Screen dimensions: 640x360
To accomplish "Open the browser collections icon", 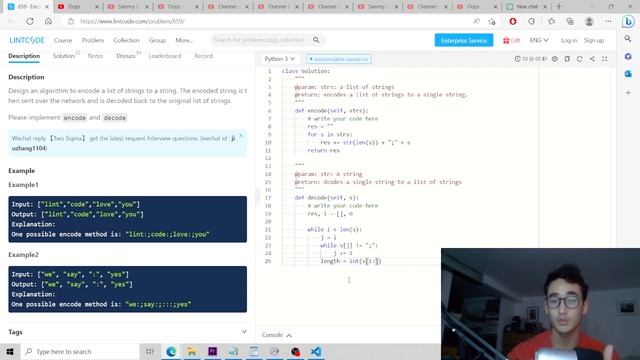I will pos(570,21).
